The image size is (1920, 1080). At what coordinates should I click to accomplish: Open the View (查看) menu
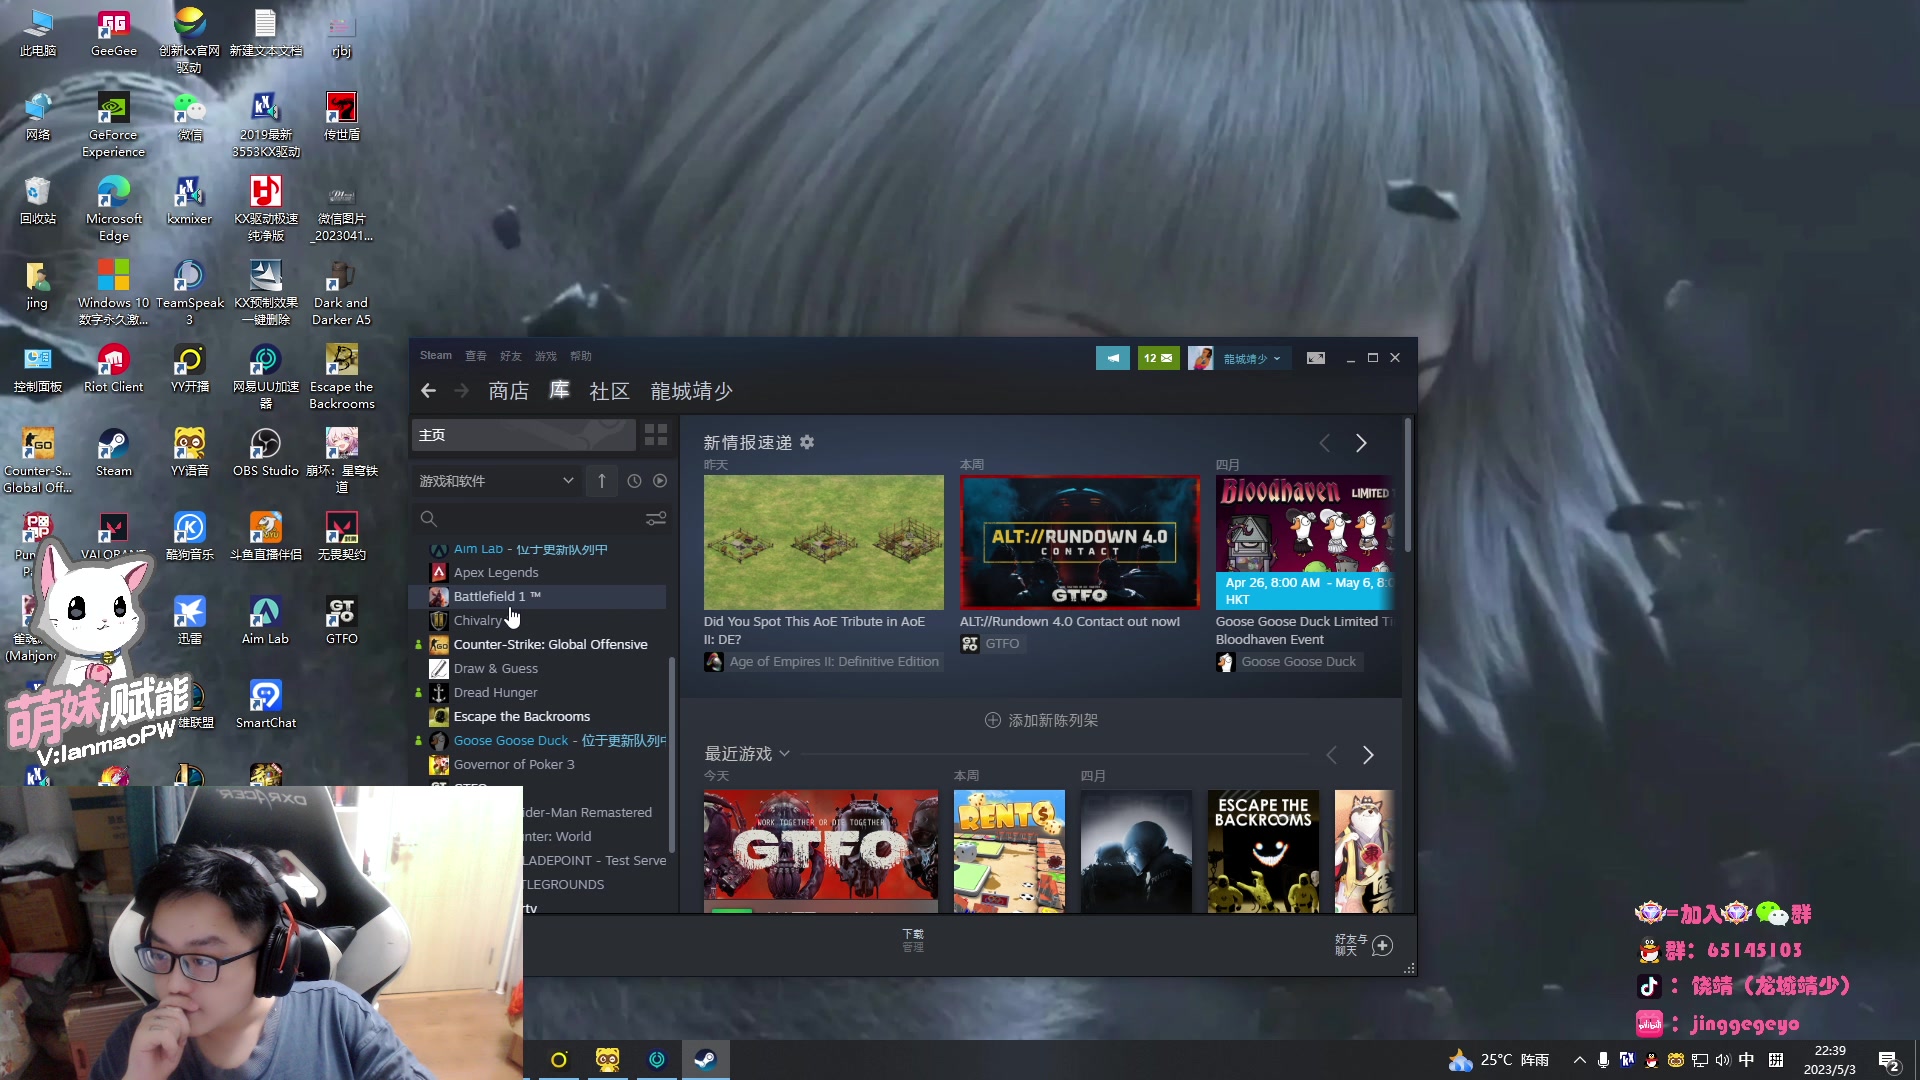pyautogui.click(x=475, y=356)
